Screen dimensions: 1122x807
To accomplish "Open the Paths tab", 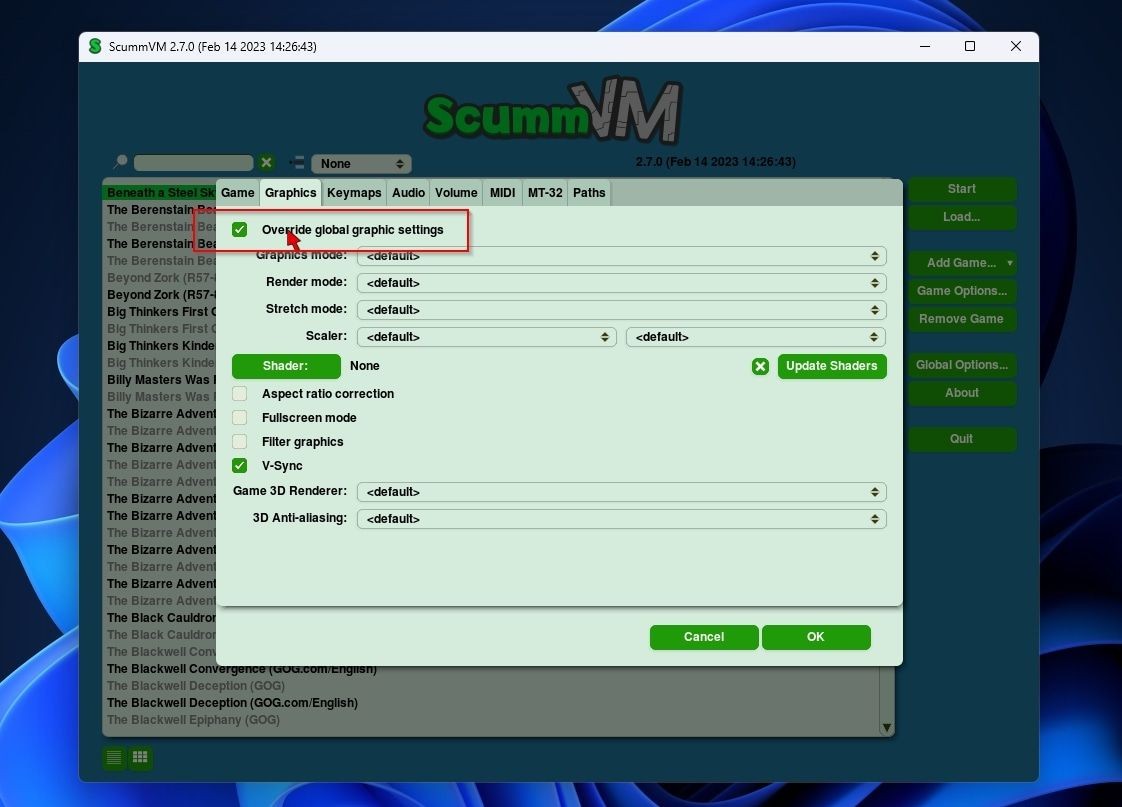I will tap(589, 192).
